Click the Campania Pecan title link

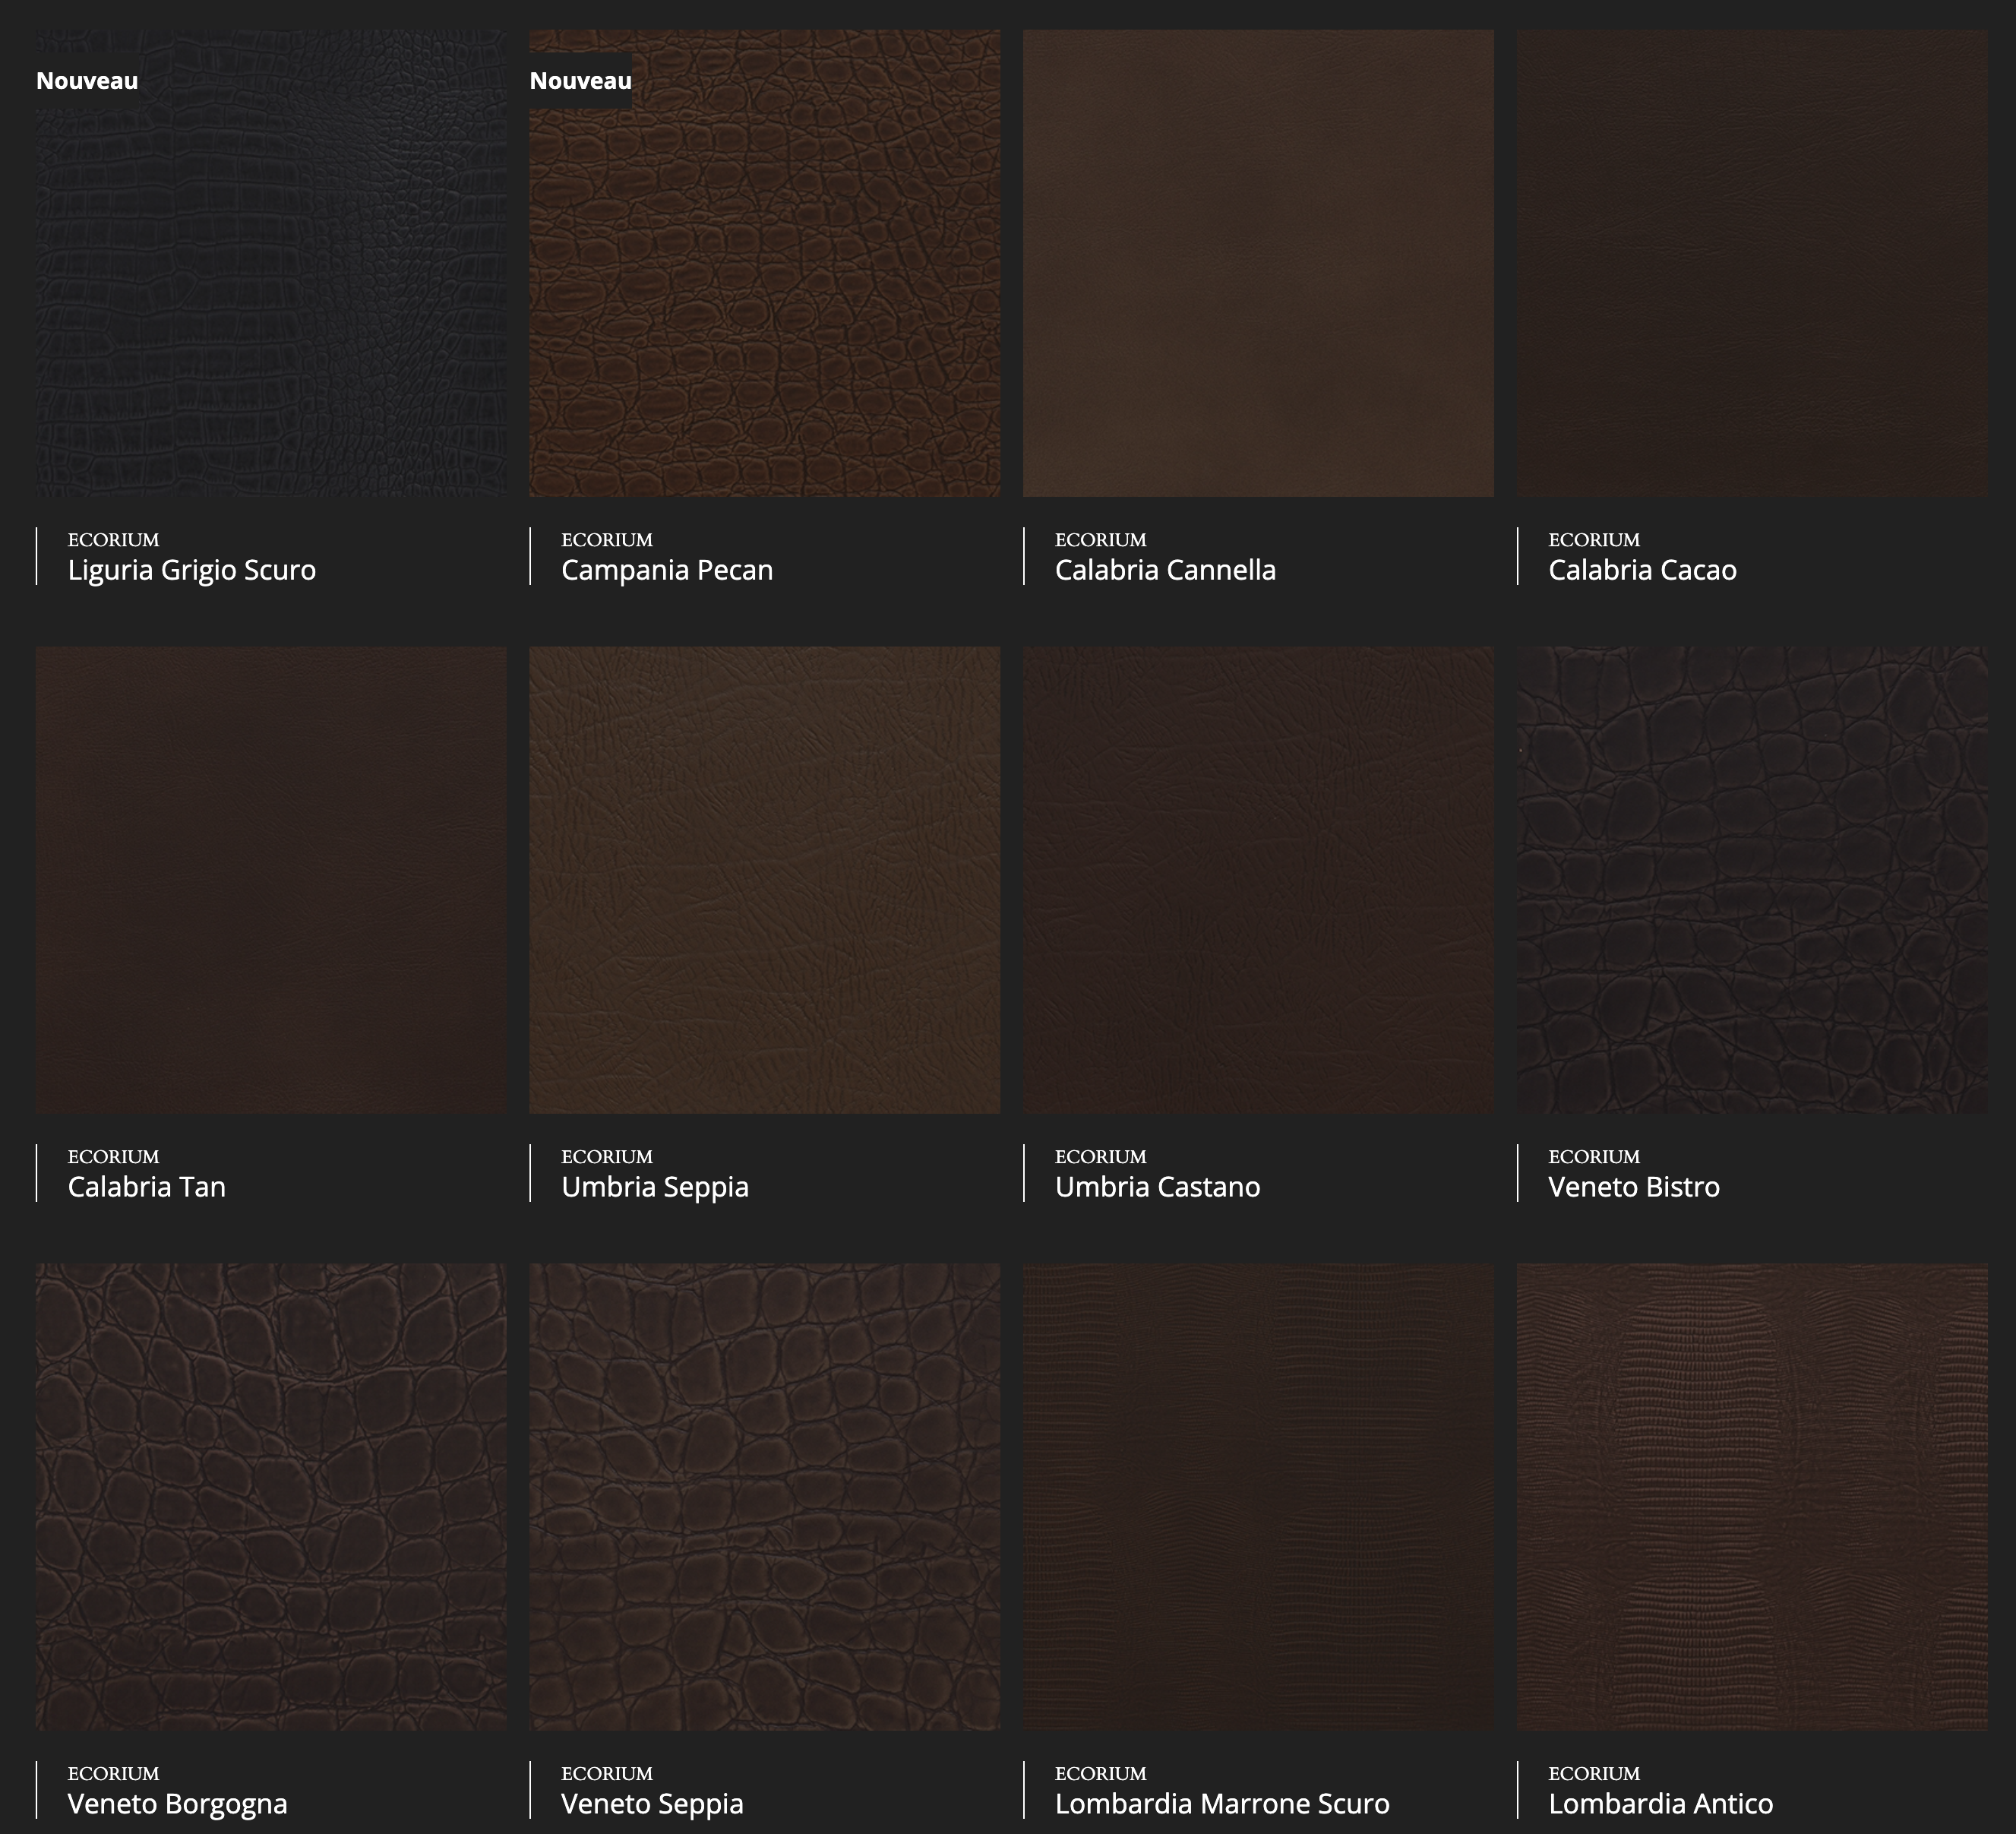click(x=667, y=570)
